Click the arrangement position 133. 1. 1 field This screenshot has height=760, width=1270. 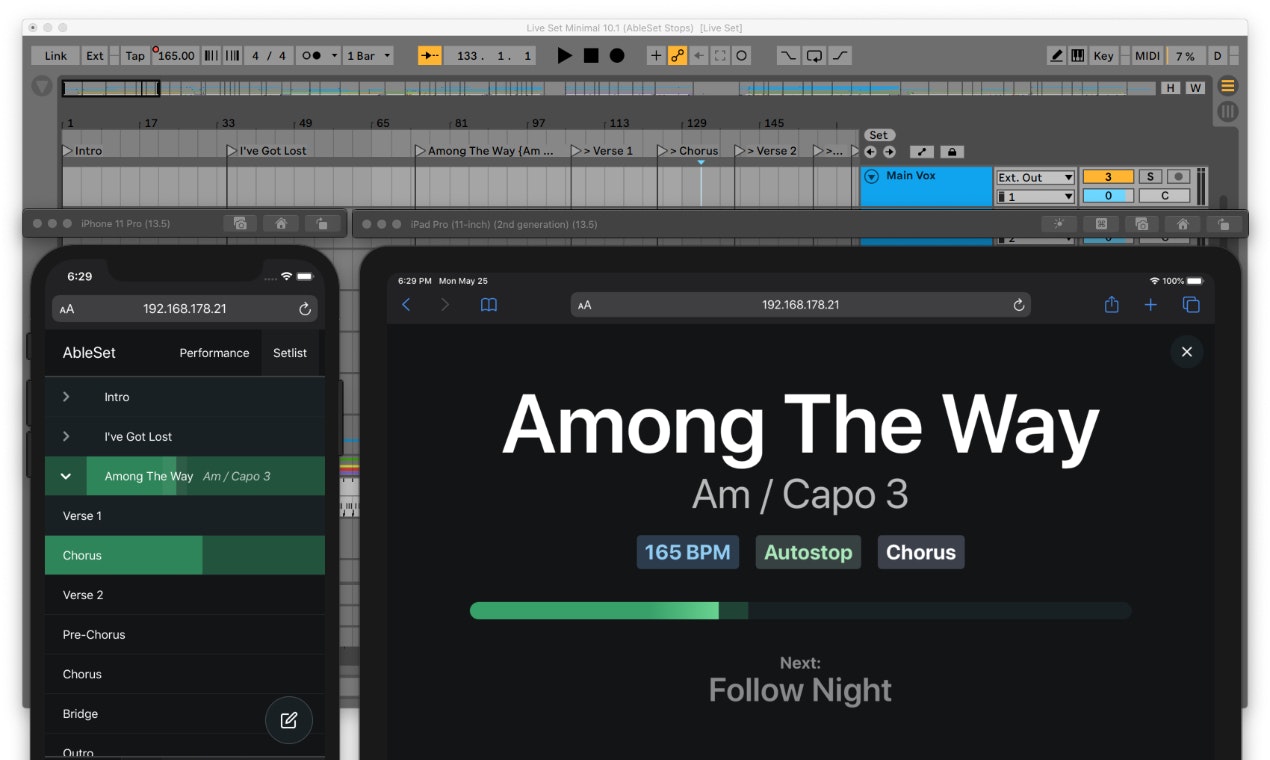pos(490,56)
